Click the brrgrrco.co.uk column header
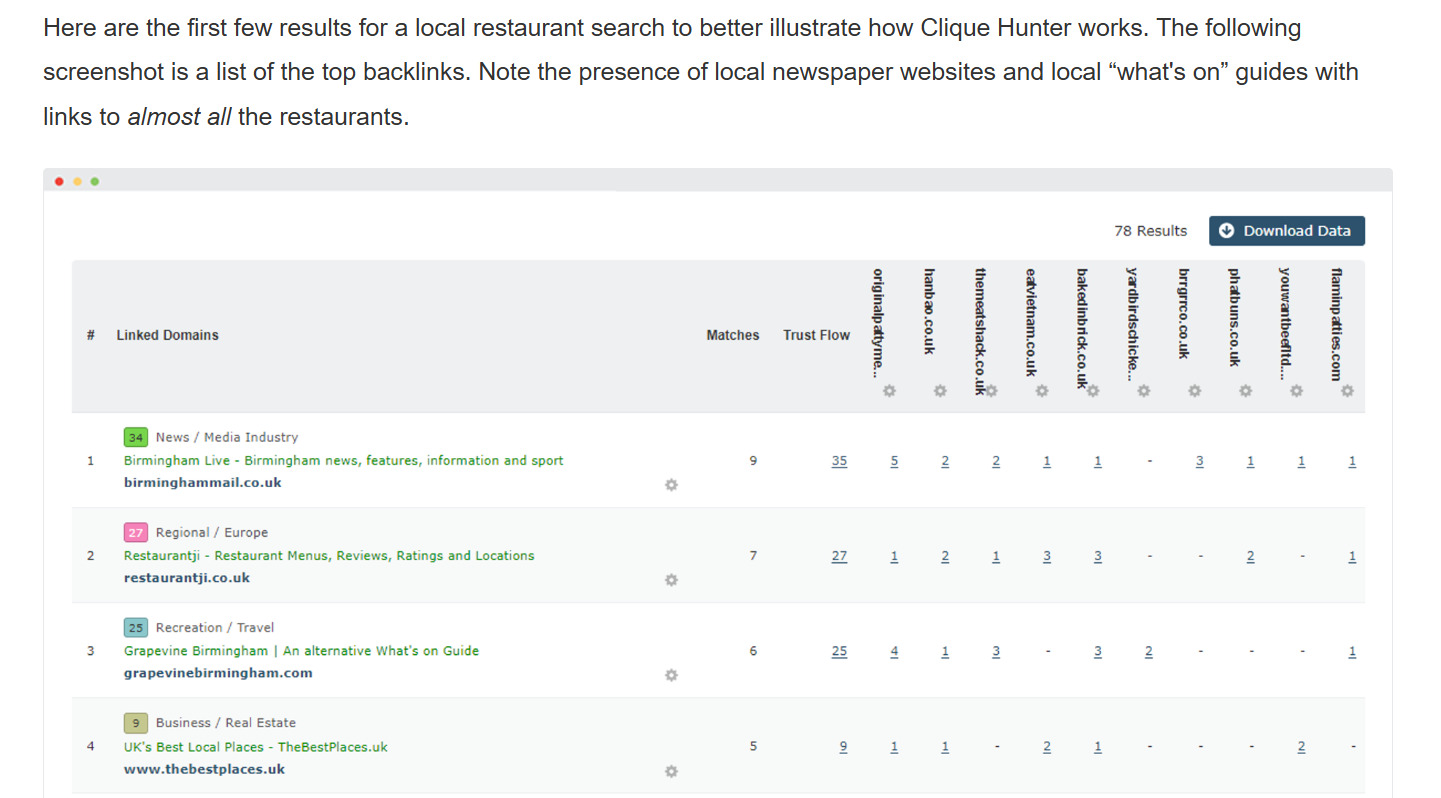This screenshot has width=1441, height=798. (x=1183, y=314)
